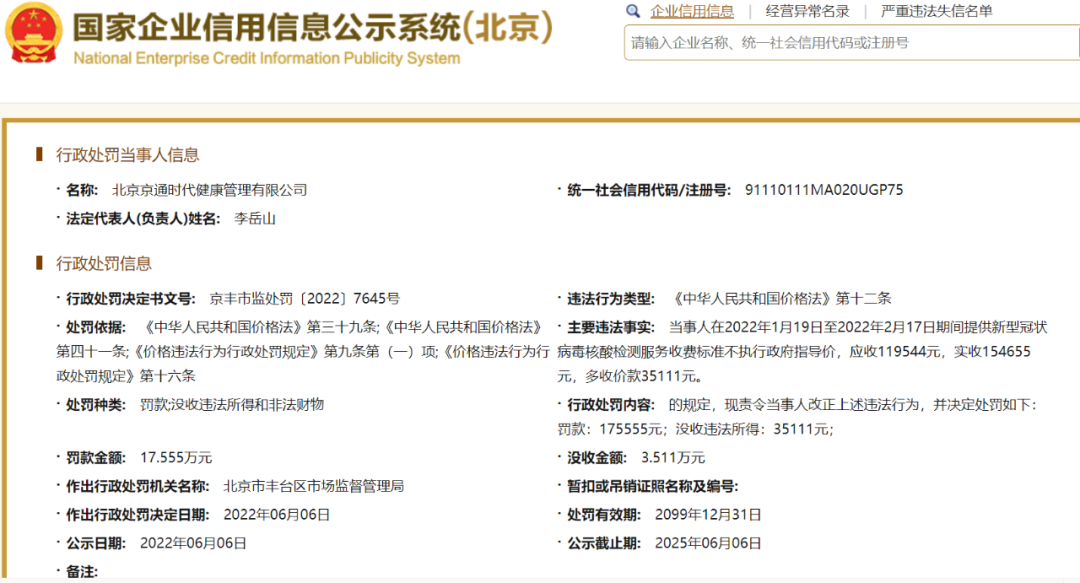Click legal representative name 李岳山
Screen dimensions: 1080x583
click(x=254, y=218)
